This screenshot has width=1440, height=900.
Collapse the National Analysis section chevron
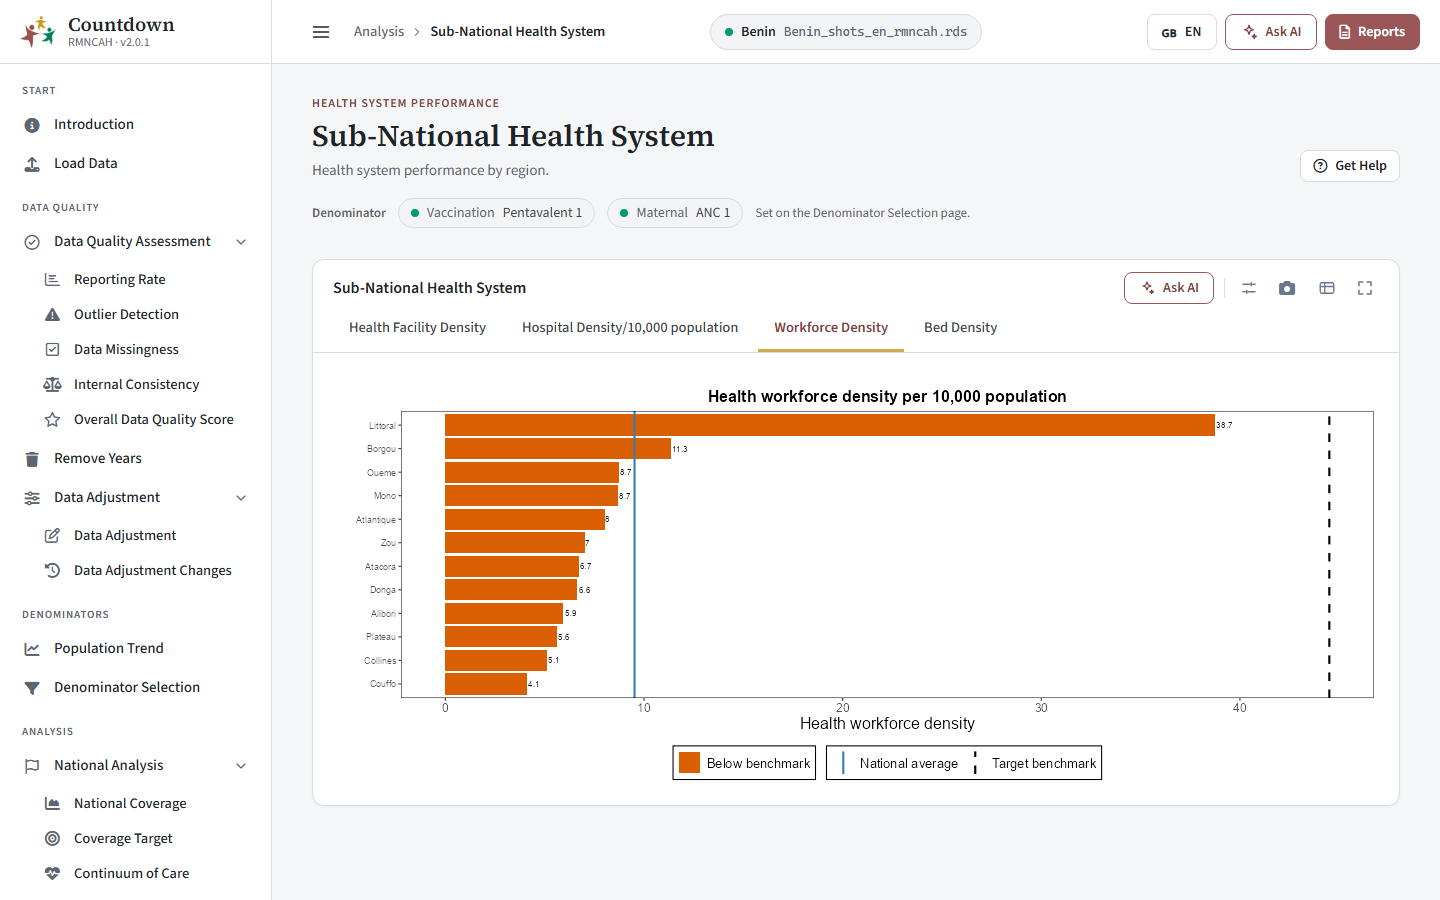pos(241,766)
